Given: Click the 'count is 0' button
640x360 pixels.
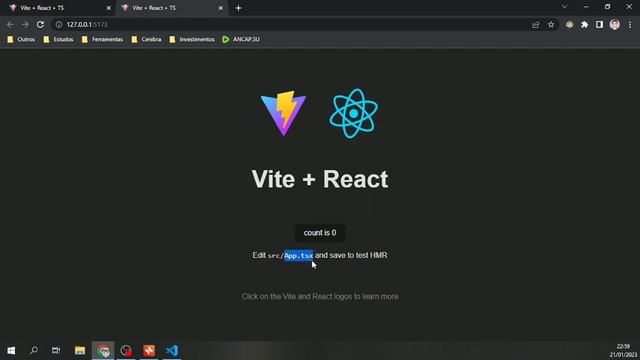Looking at the screenshot, I should point(320,233).
